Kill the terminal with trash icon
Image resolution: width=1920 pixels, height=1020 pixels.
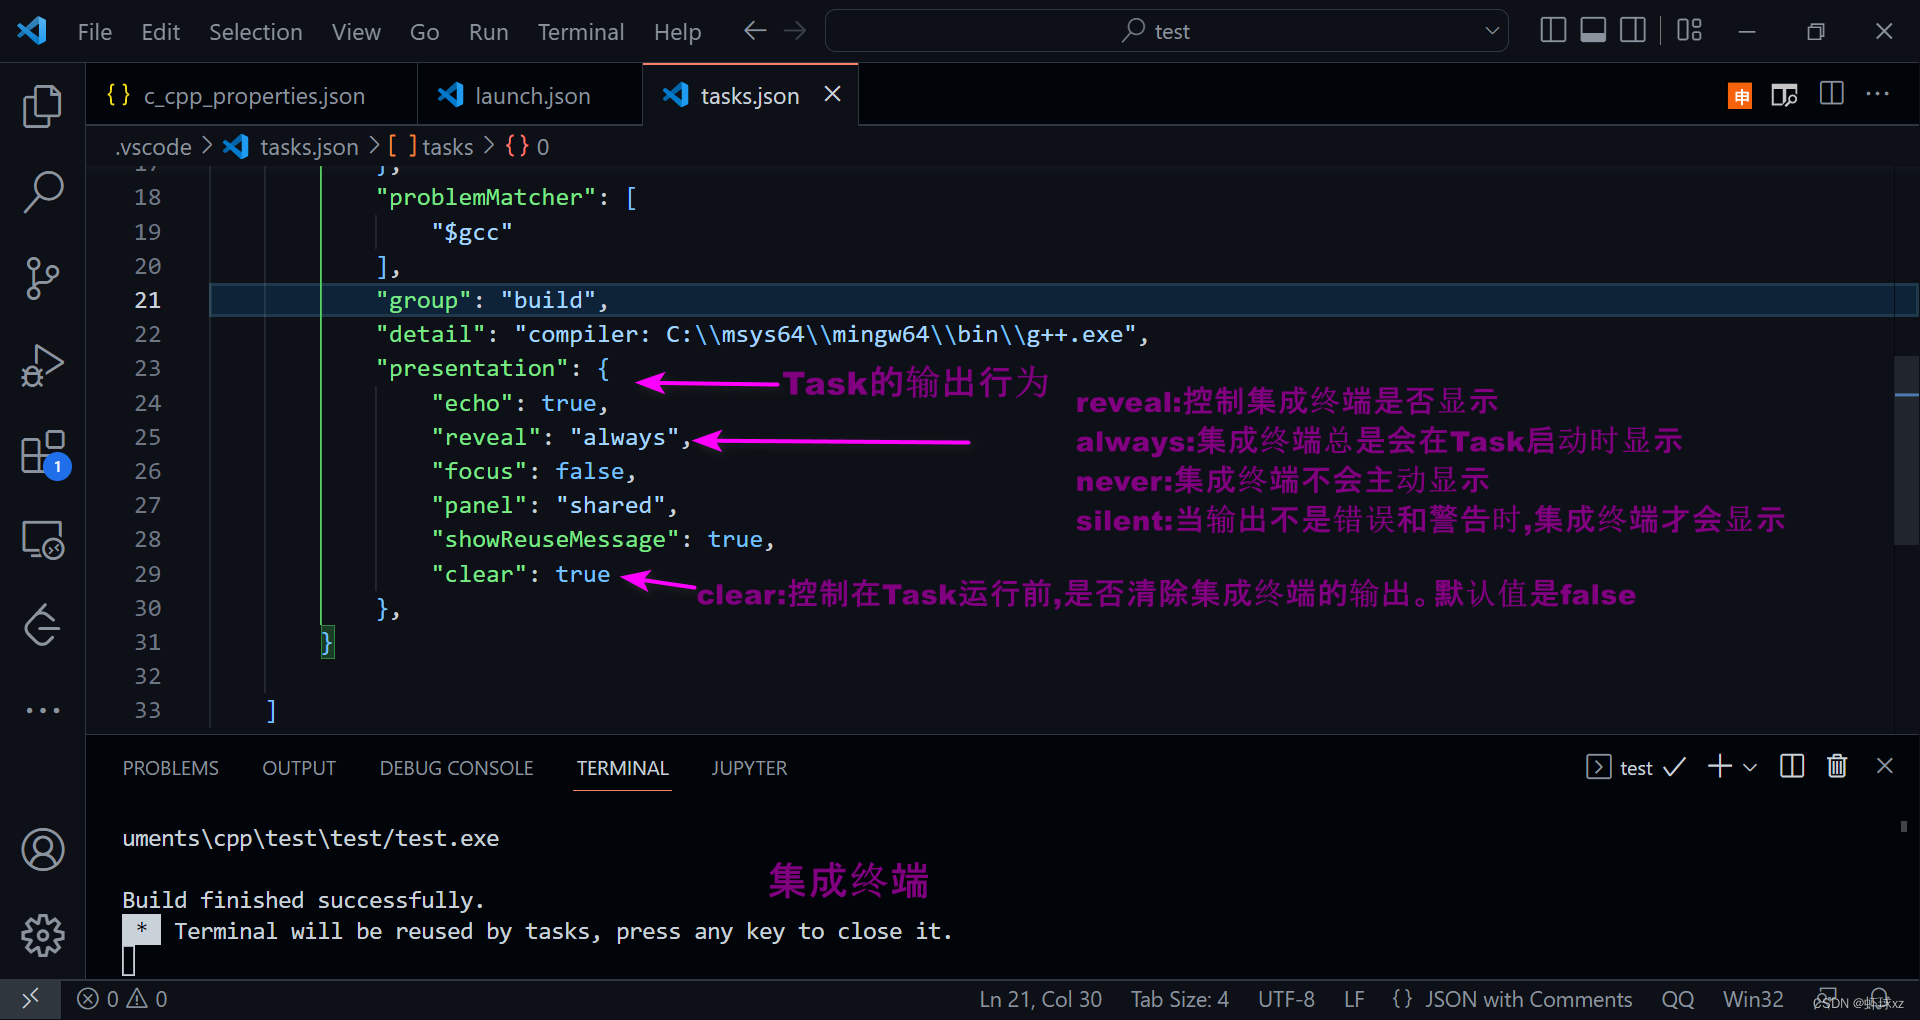1837,766
